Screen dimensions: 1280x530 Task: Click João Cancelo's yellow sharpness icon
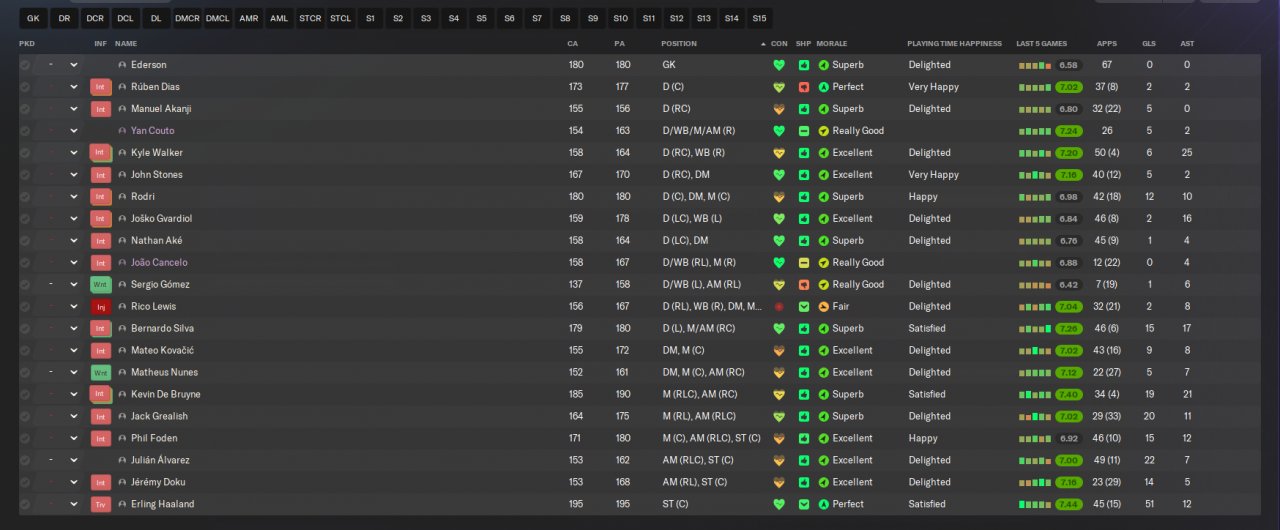click(x=804, y=263)
